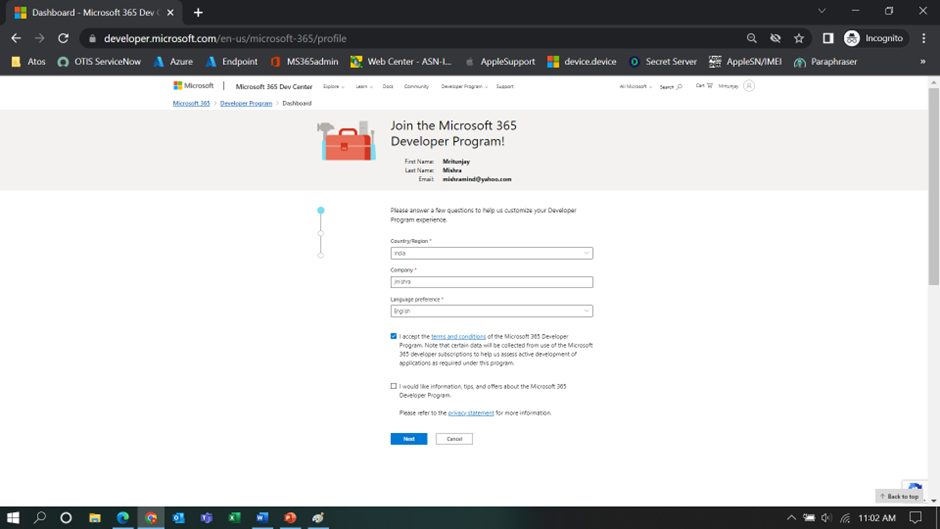Click the Microsoft logo in site header
This screenshot has width=940, height=529.
[193, 86]
